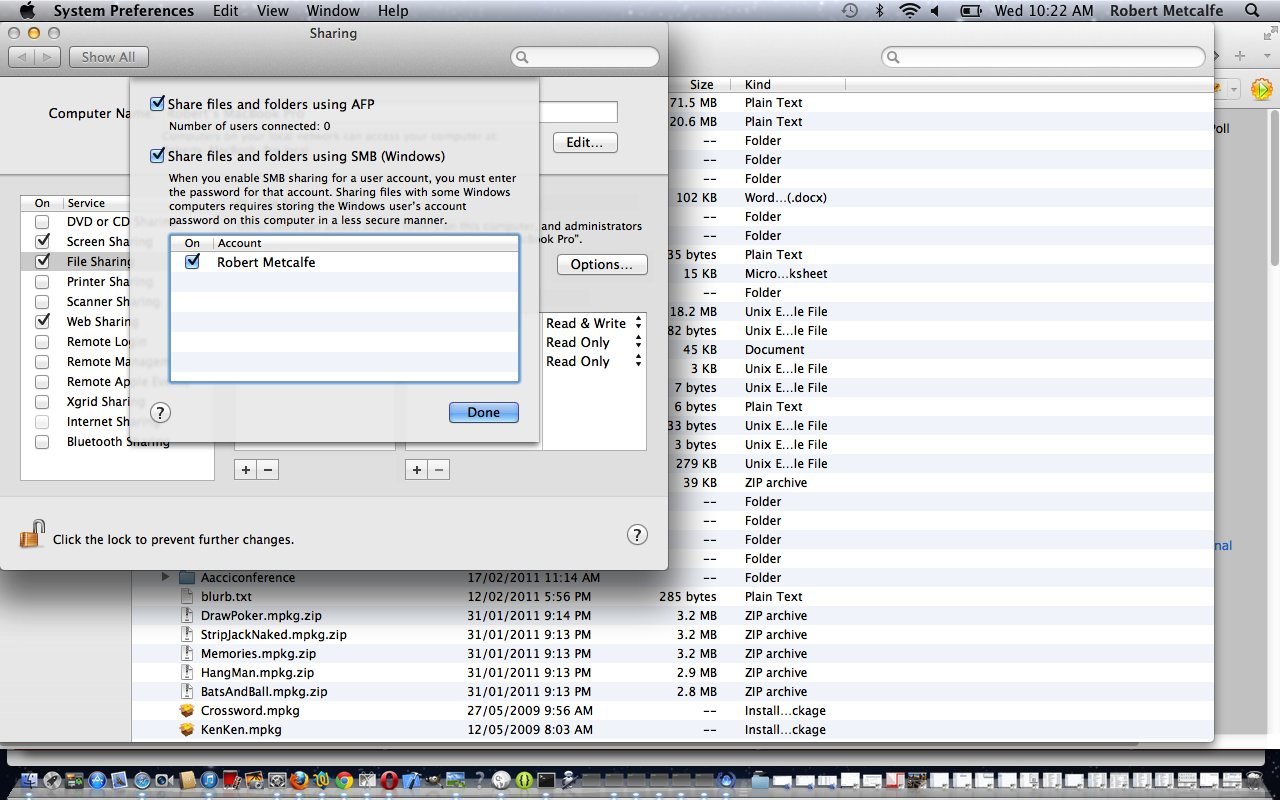Viewport: 1280px width, 800px height.
Task: Toggle the Screen Sharing service checkbox
Action: (x=42, y=242)
